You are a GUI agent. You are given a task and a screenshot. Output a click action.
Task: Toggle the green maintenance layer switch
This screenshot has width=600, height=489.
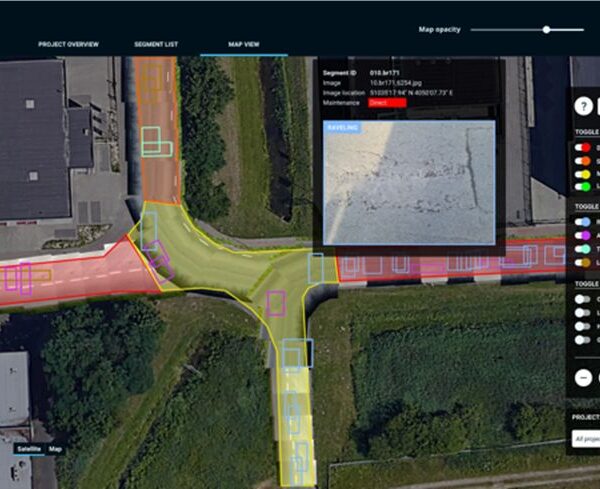point(584,186)
